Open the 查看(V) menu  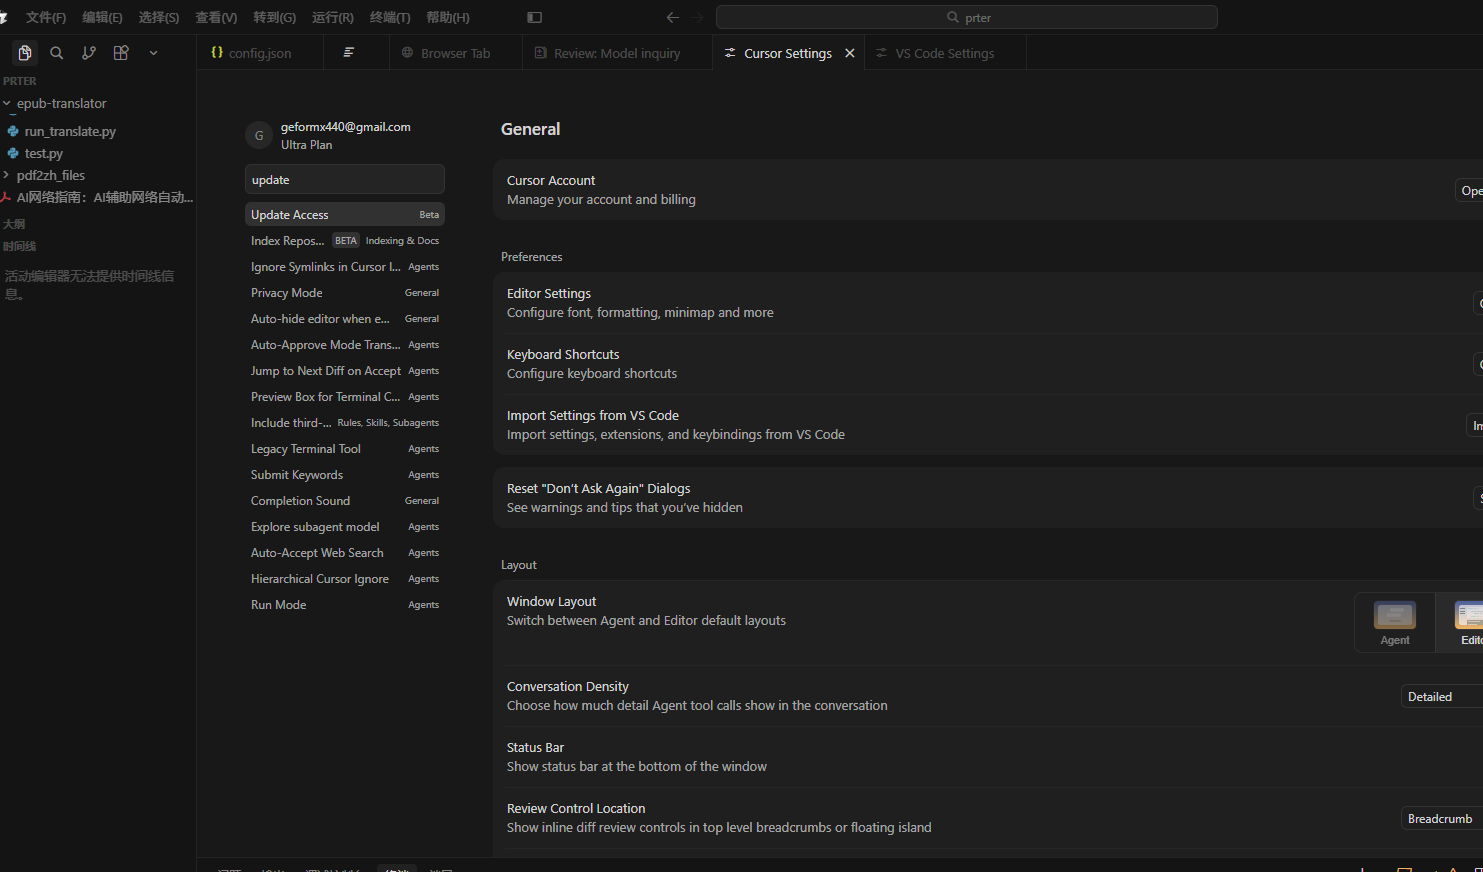click(216, 17)
